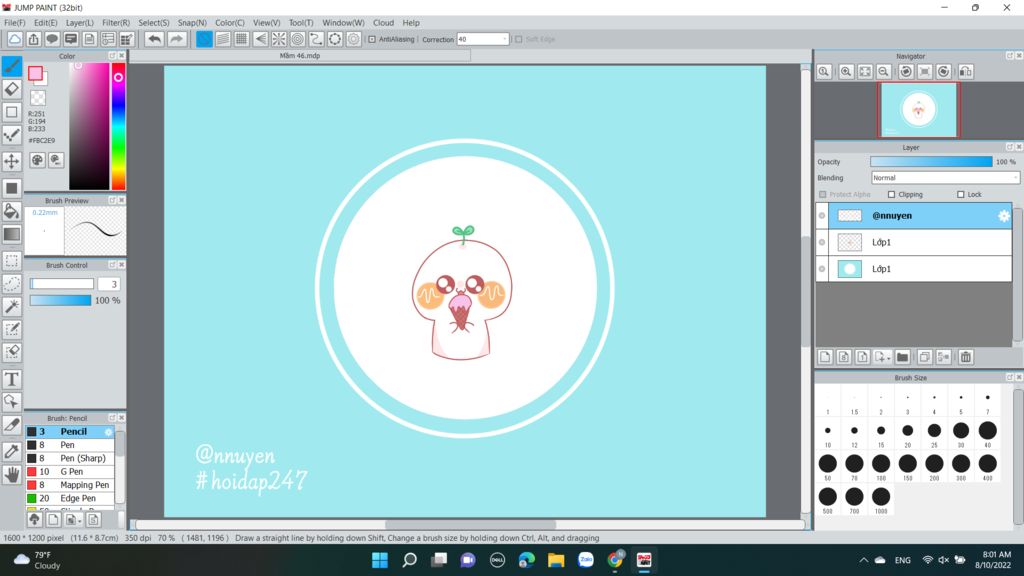Click the Navigator canvas thumbnail
This screenshot has width=1024, height=576.
coord(919,109)
